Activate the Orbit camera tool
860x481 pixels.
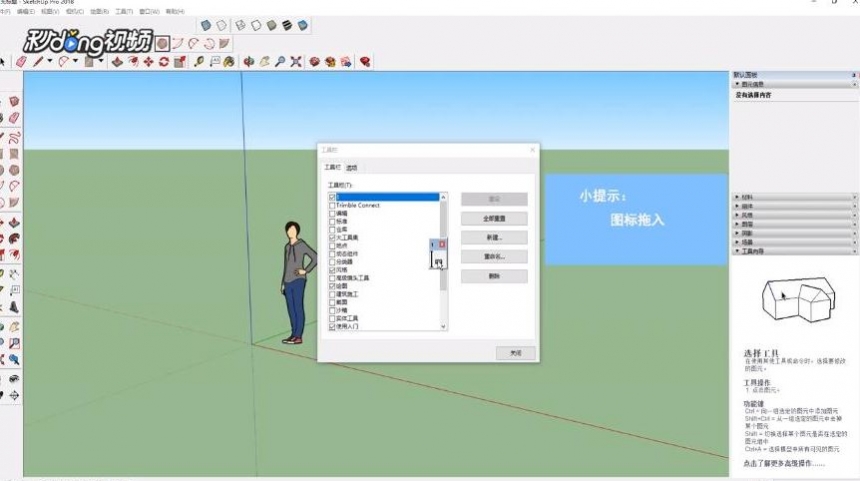(249, 62)
